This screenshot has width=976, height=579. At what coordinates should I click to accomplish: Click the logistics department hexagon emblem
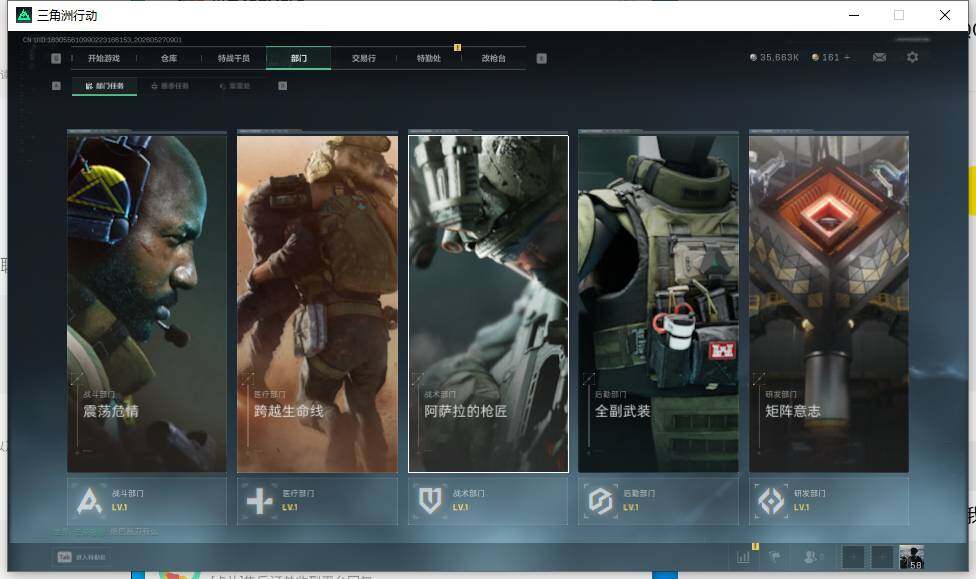tap(601, 501)
